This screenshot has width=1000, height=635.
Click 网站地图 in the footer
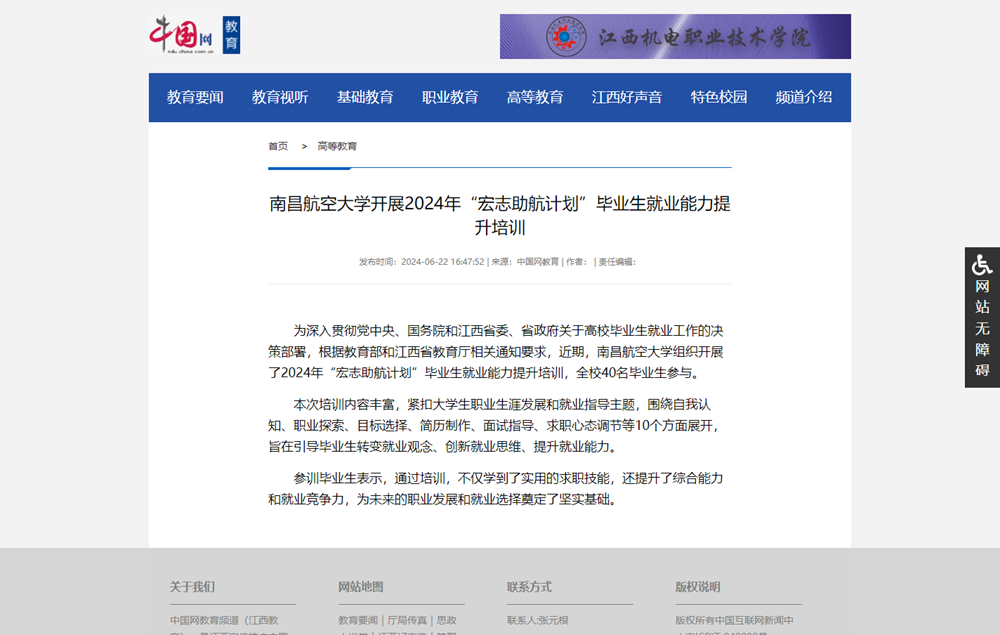pyautogui.click(x=361, y=587)
